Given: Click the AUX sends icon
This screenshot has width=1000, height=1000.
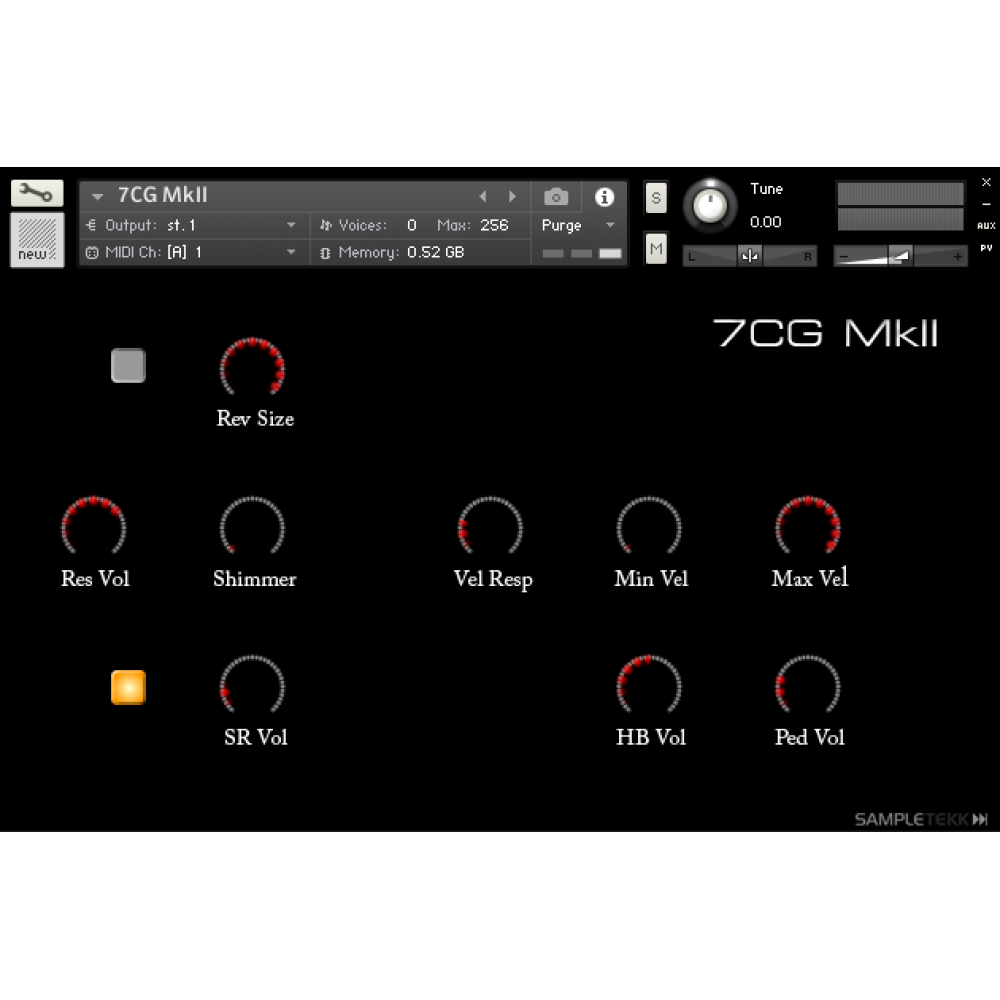Looking at the screenshot, I should pyautogui.click(x=986, y=226).
